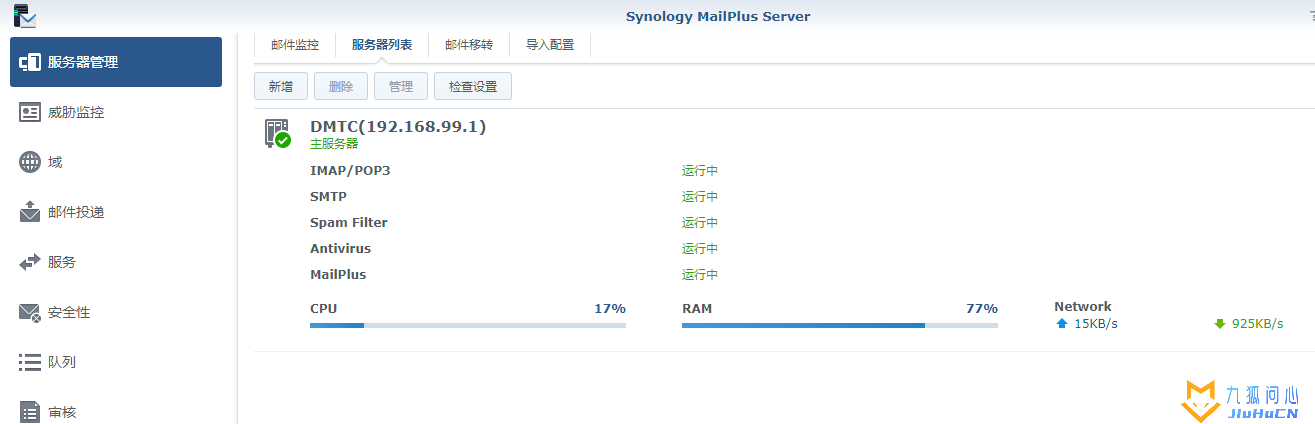Click the DMTC server status icon

click(276, 134)
